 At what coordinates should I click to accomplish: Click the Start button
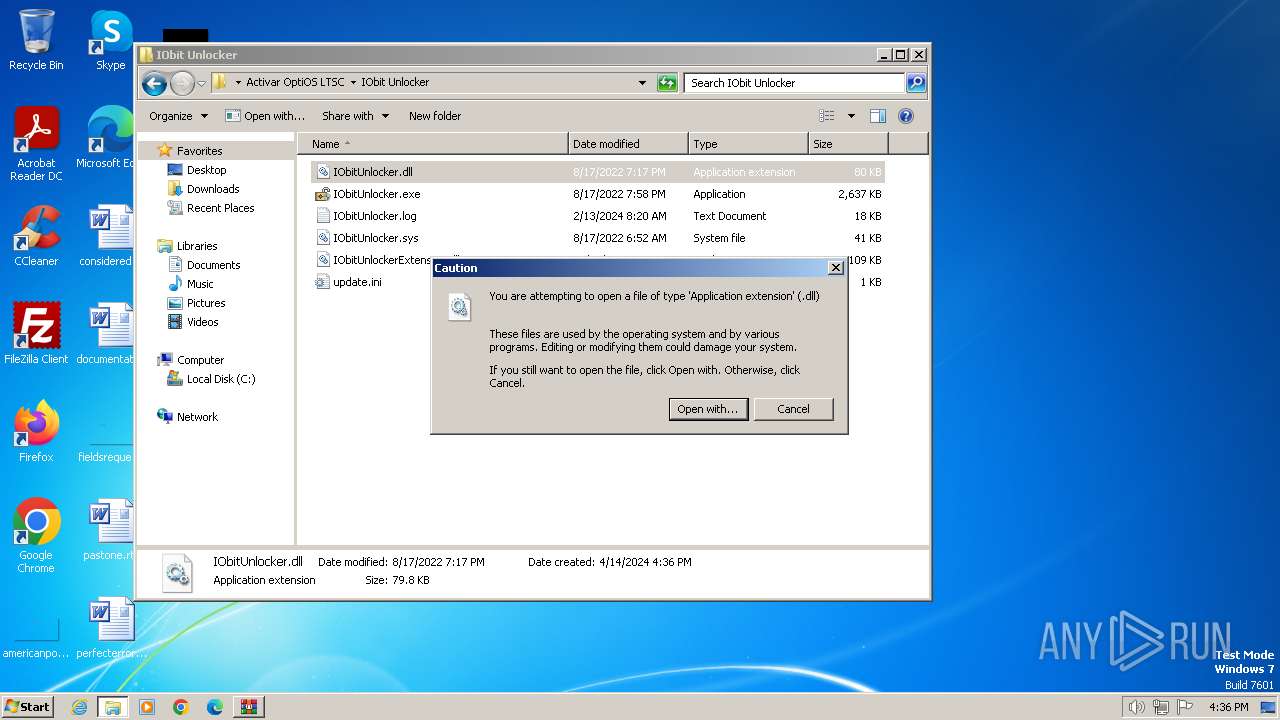tap(28, 706)
